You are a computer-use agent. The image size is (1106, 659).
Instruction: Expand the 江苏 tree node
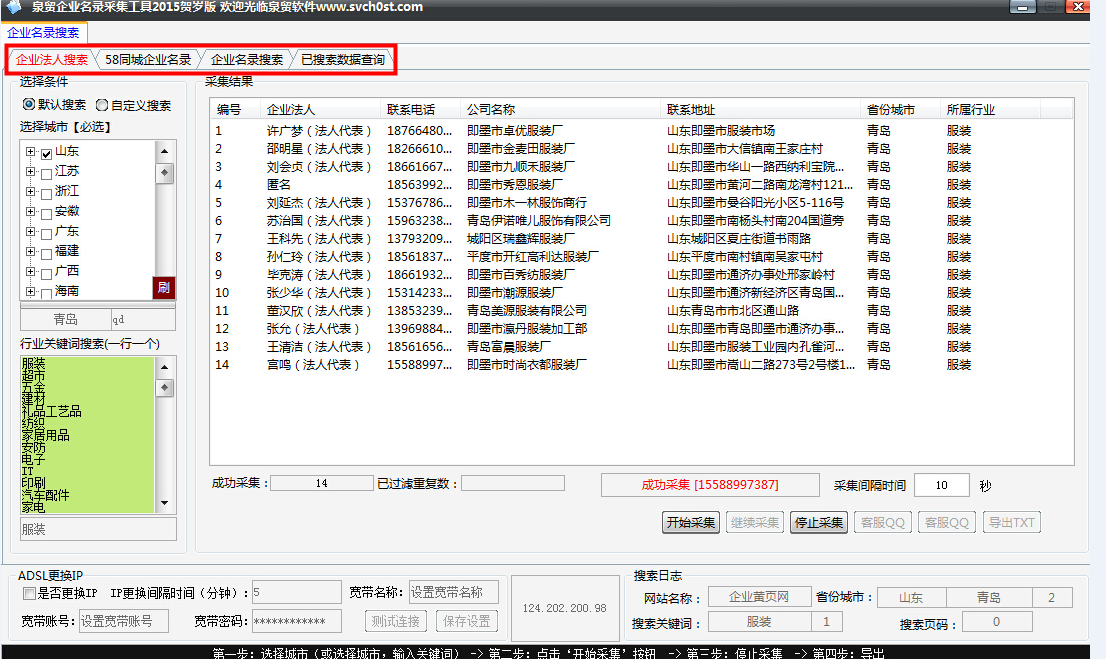30,171
